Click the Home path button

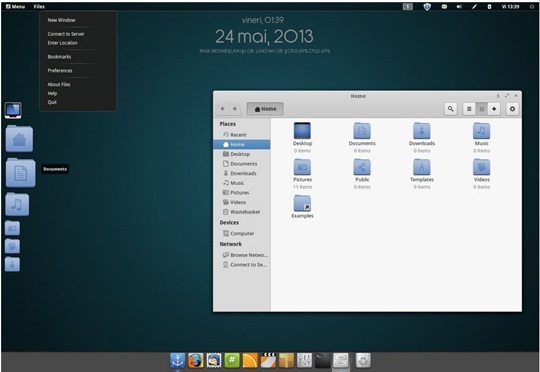pyautogui.click(x=265, y=109)
